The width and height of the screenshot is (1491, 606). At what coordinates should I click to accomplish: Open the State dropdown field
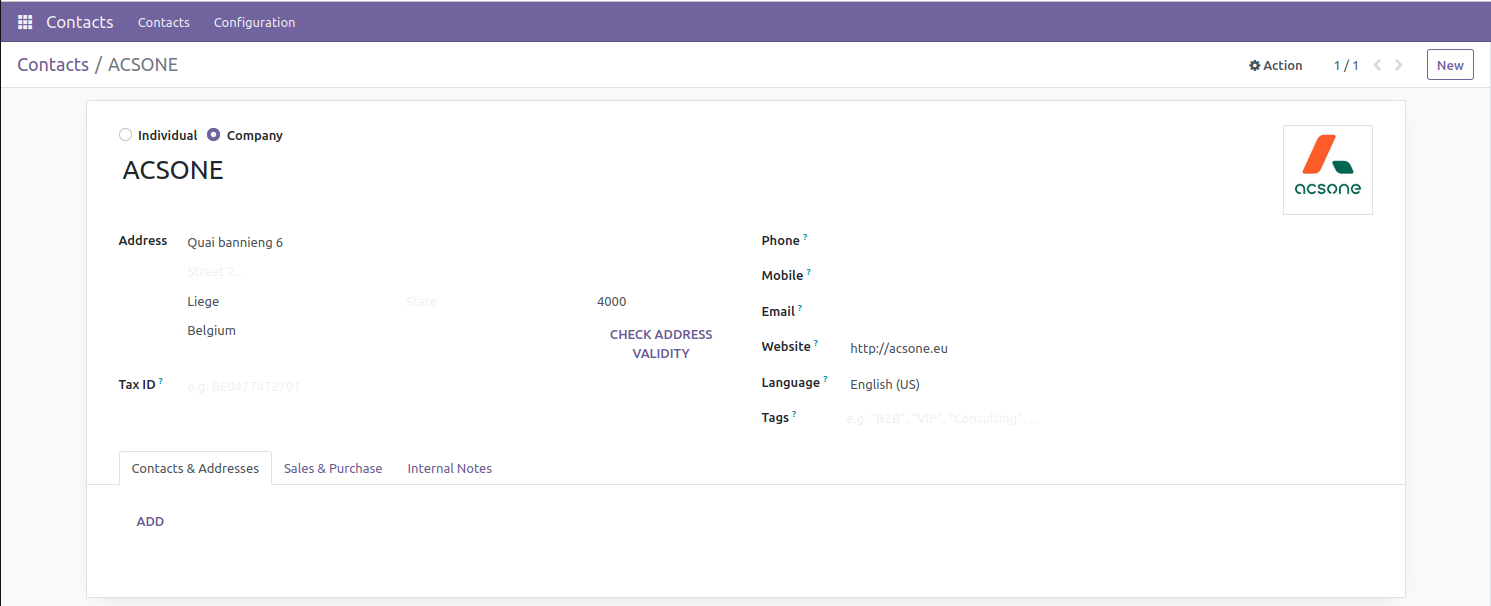tap(495, 302)
